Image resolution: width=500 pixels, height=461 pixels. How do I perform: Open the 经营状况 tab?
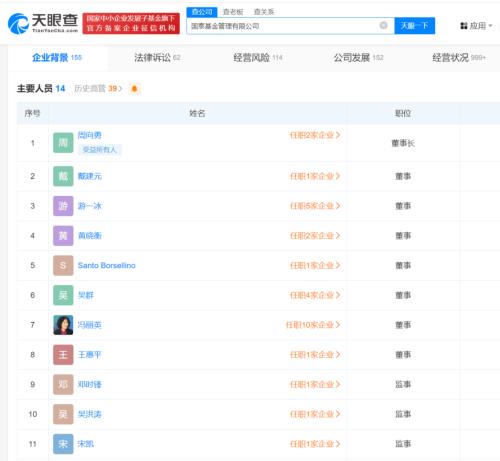pyautogui.click(x=459, y=58)
